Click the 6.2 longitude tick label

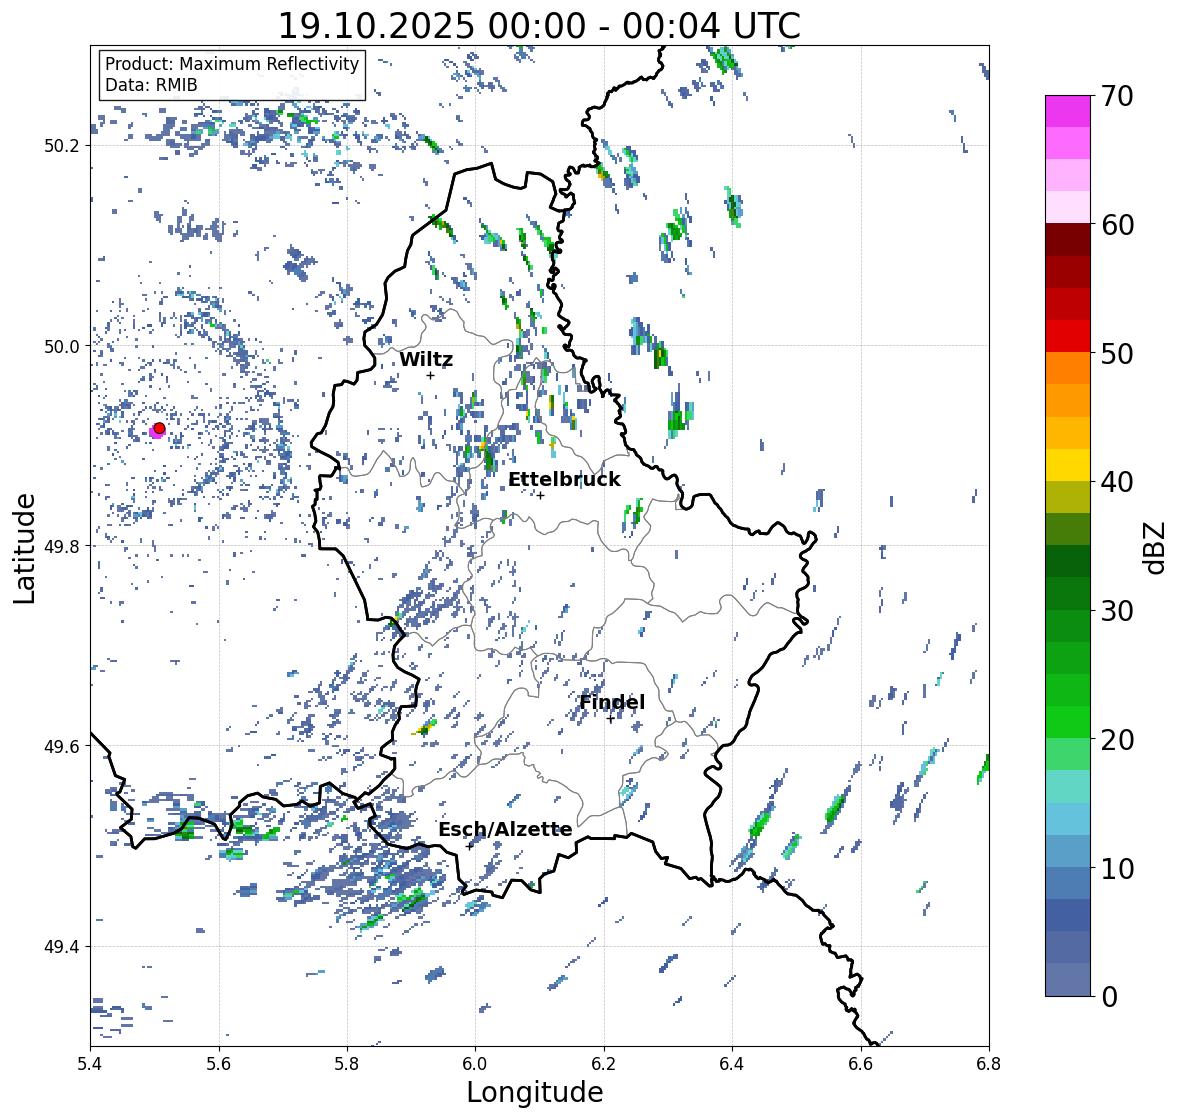[x=604, y=1064]
